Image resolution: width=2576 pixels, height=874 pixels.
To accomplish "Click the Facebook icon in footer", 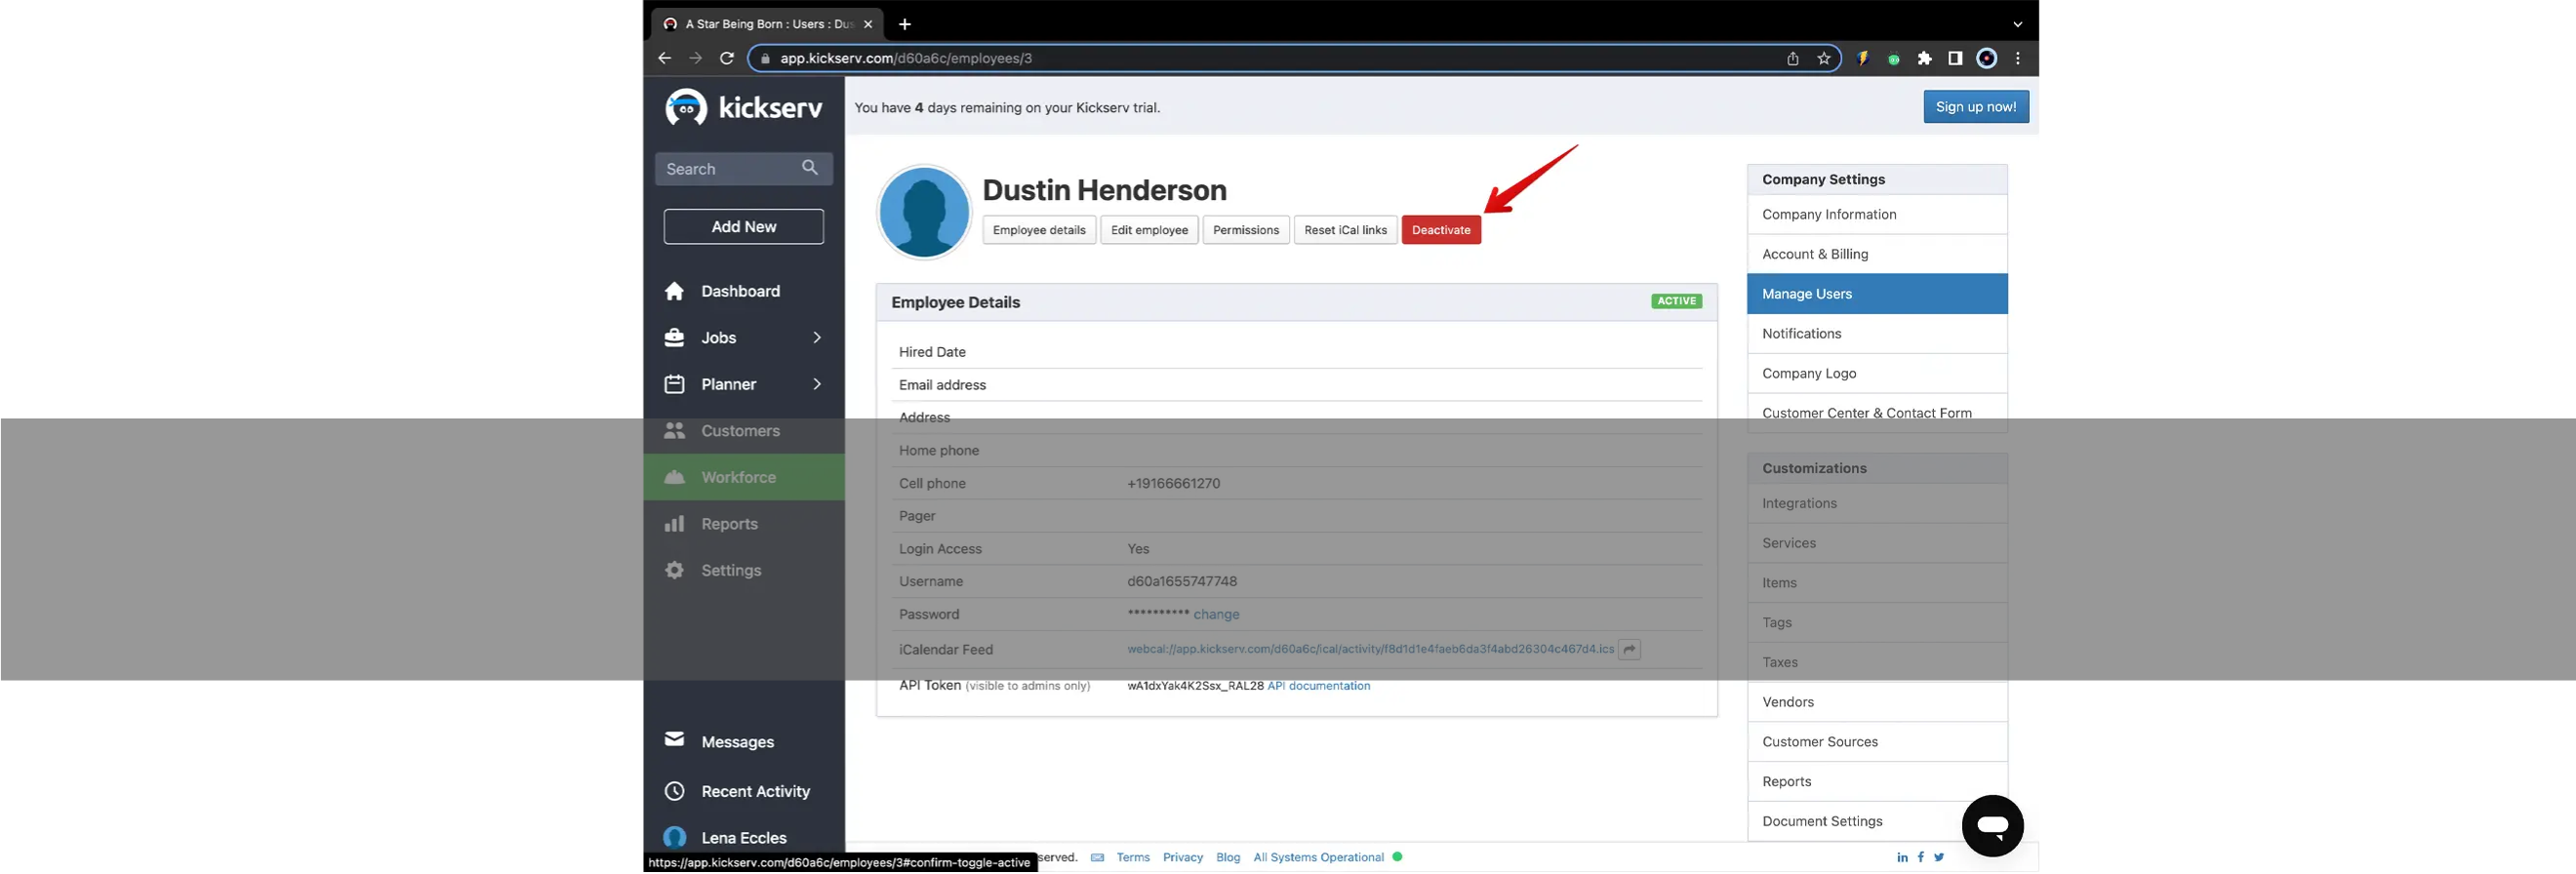I will 1921,858.
